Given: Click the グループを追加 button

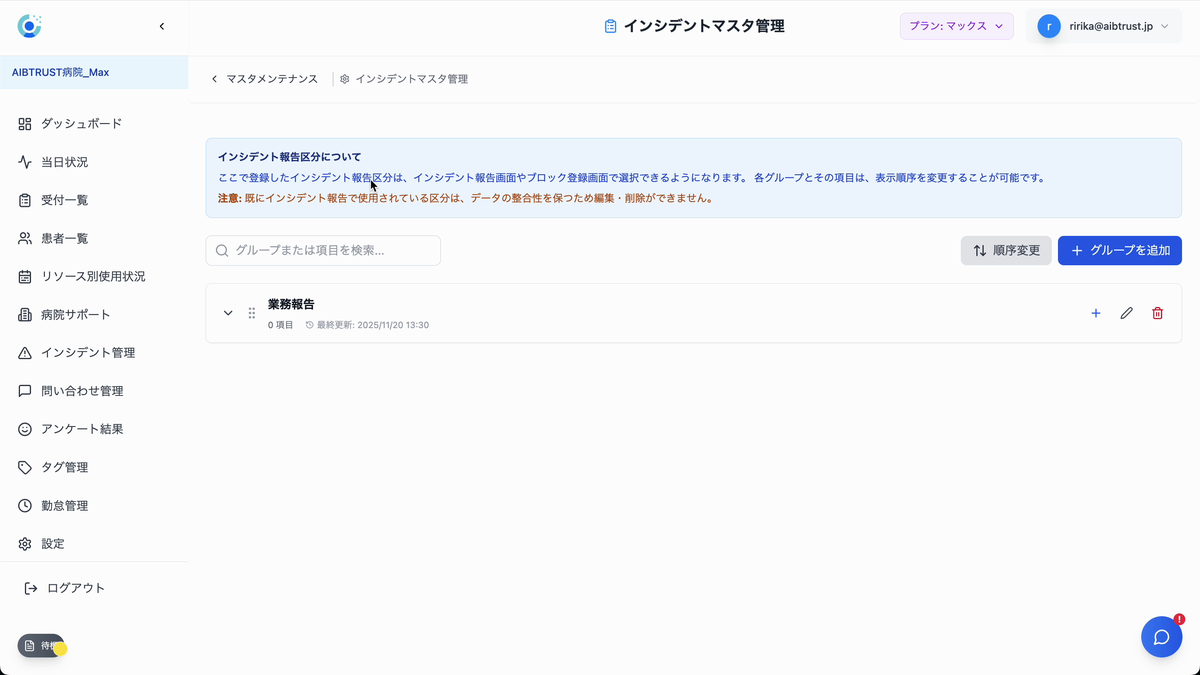Looking at the screenshot, I should click(x=1120, y=250).
